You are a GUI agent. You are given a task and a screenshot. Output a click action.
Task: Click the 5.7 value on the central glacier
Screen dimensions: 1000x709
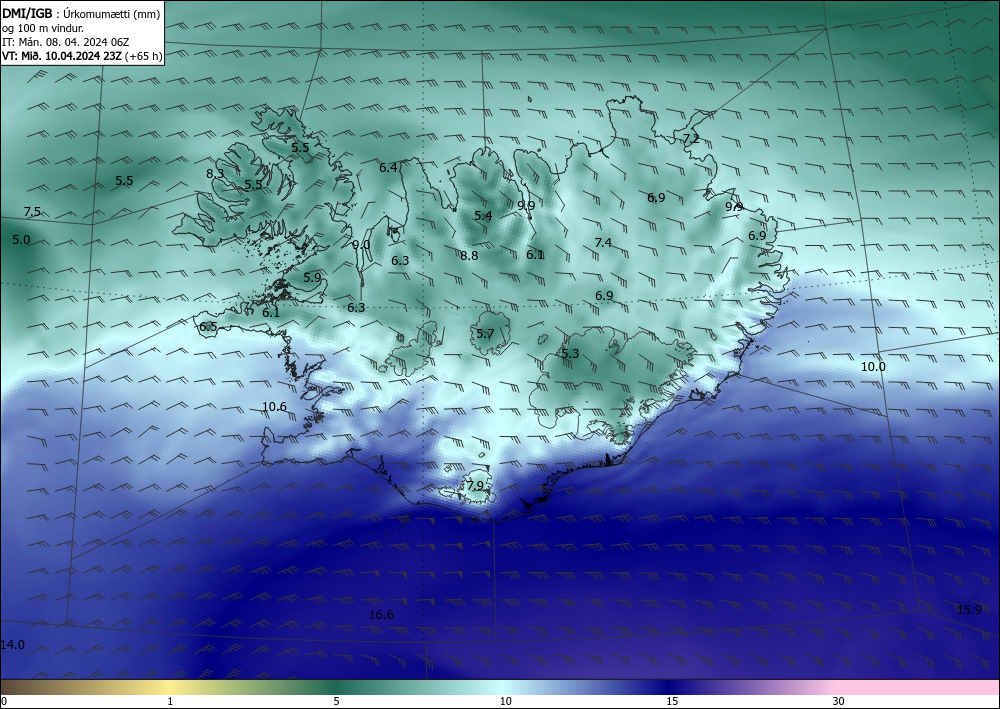coord(485,333)
